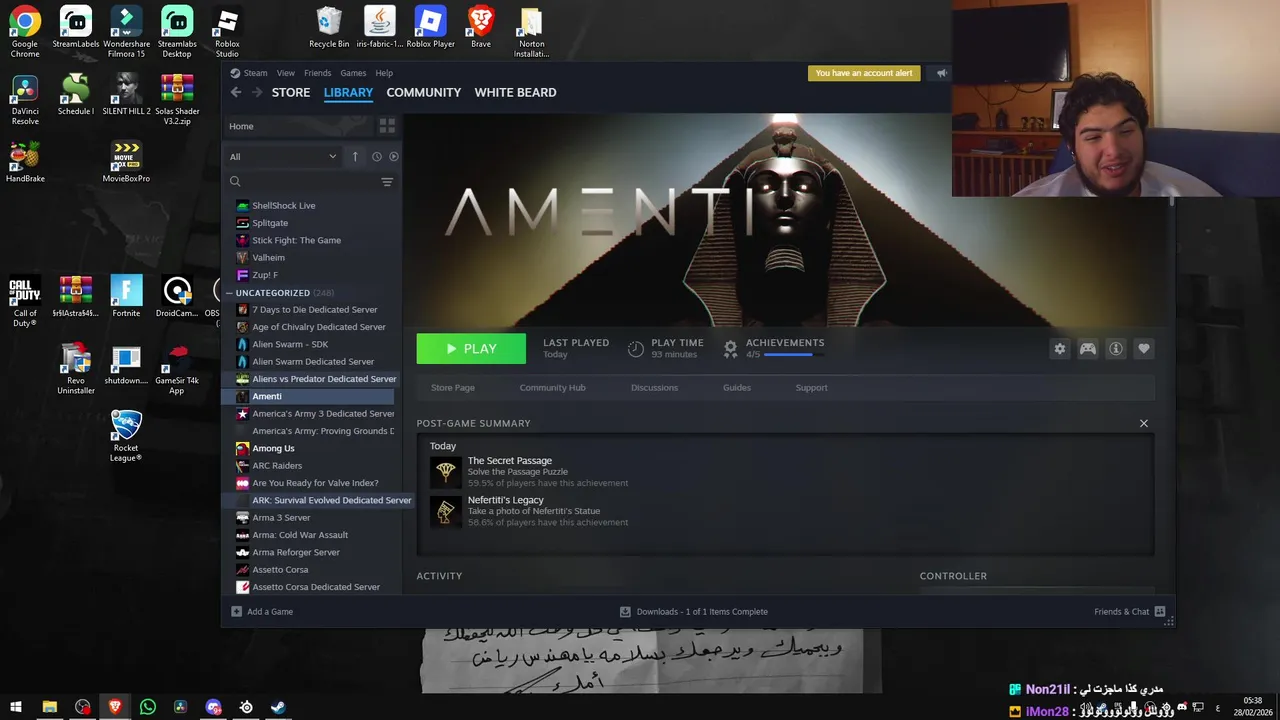Open the account alert notification
Screen dimensions: 1280x720
click(864, 73)
